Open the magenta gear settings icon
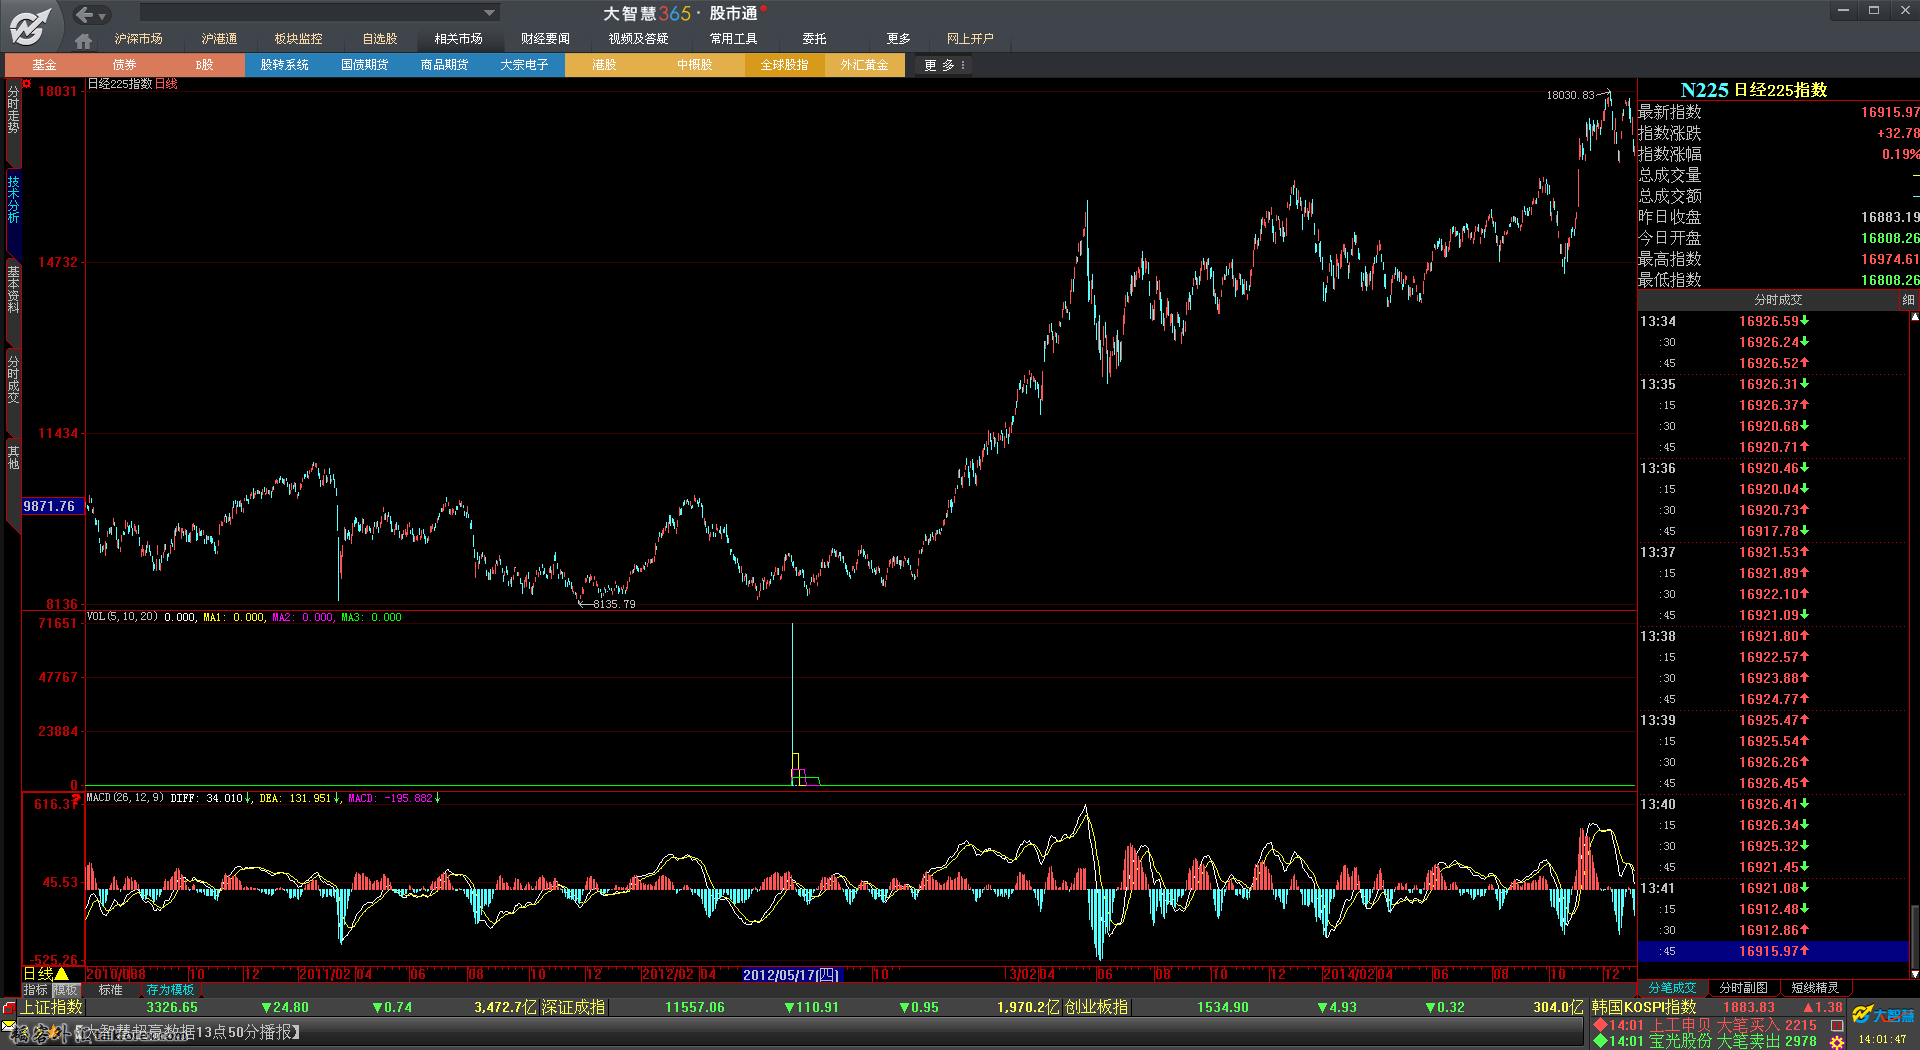Screen dimensions: 1920x1050 (1837, 1042)
